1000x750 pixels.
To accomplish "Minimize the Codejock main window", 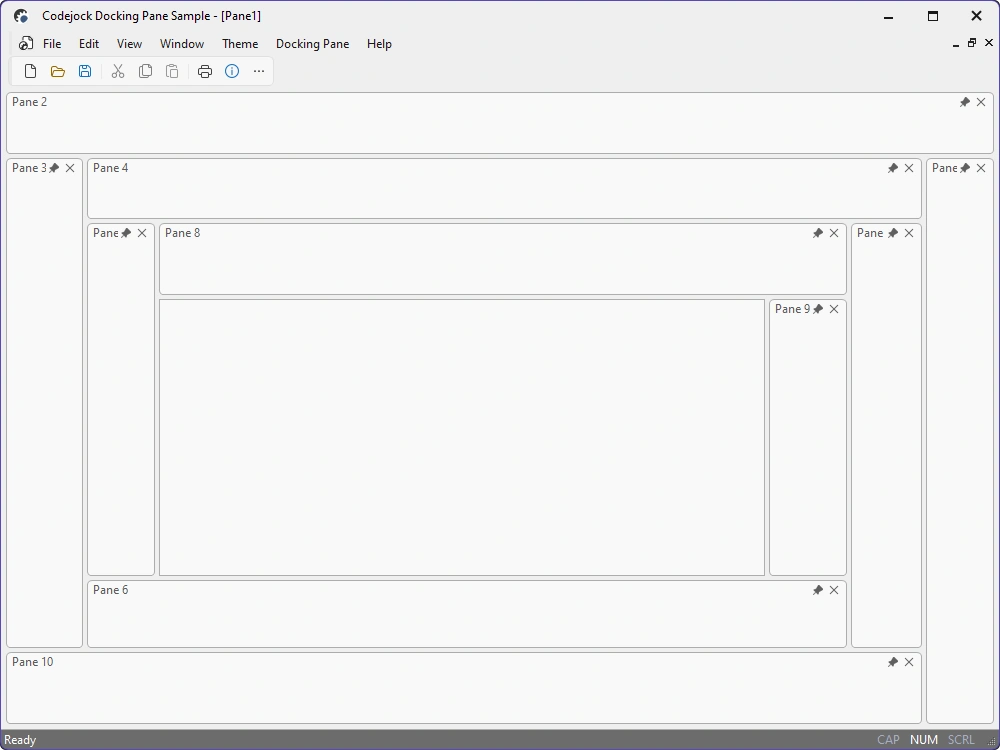I will click(x=888, y=16).
